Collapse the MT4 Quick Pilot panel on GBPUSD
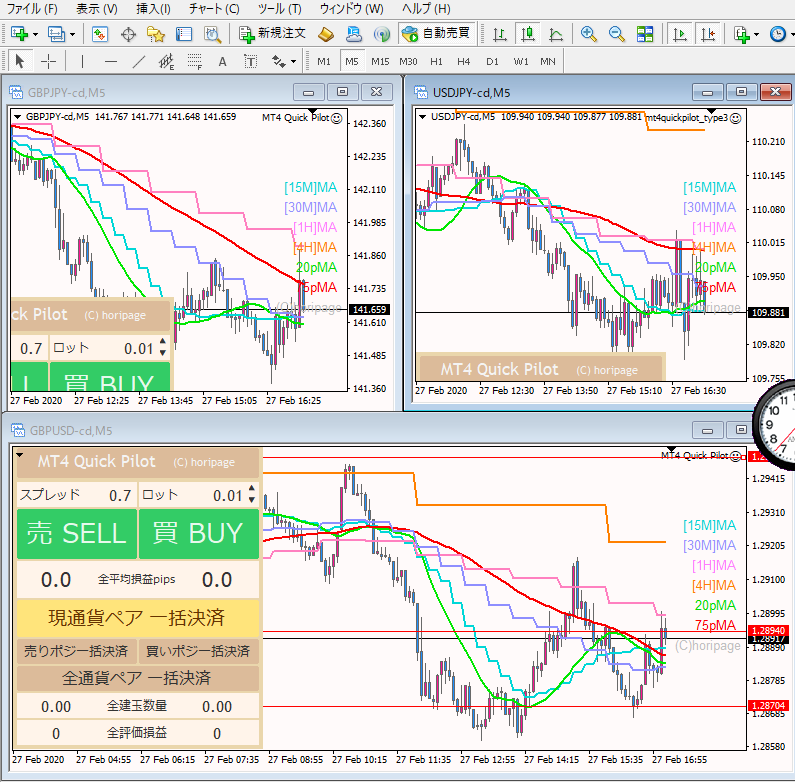795x783 pixels. 21,456
